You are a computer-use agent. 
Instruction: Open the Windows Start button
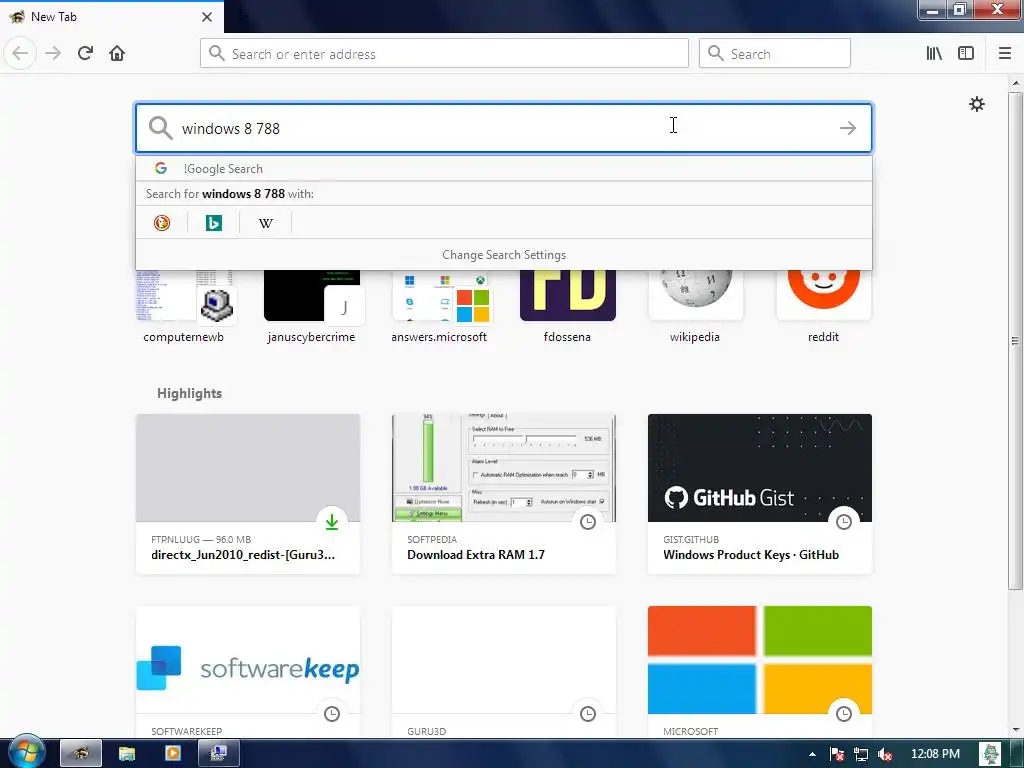[26, 752]
